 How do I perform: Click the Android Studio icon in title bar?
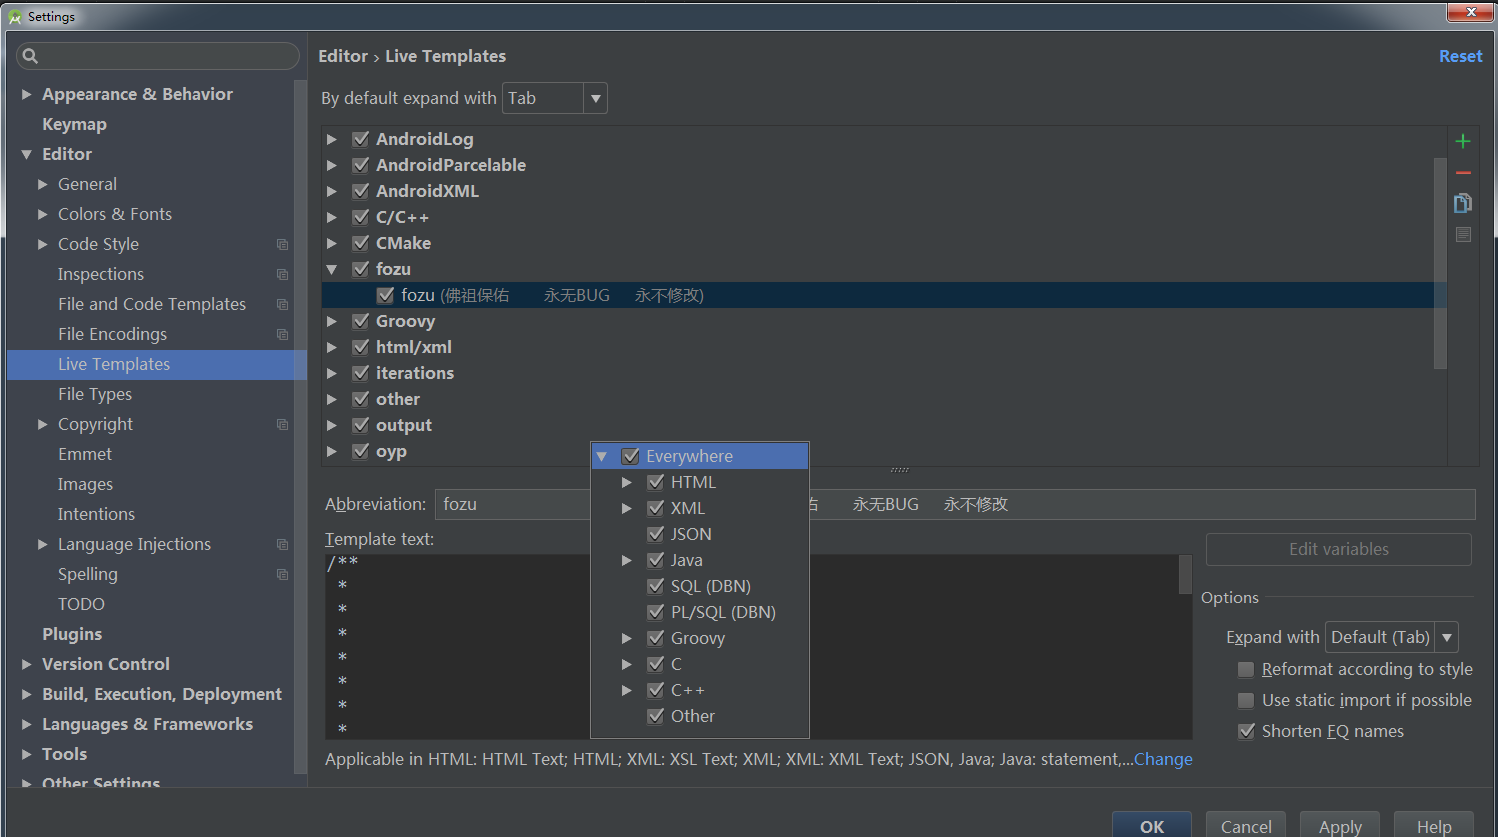click(15, 16)
